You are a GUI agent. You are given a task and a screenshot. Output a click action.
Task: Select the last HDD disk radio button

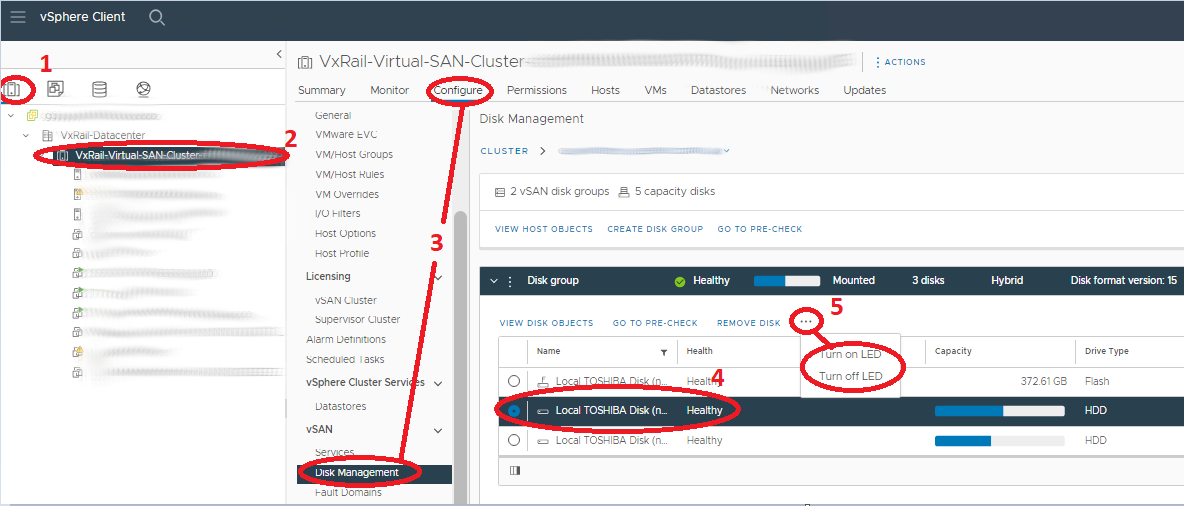513,440
